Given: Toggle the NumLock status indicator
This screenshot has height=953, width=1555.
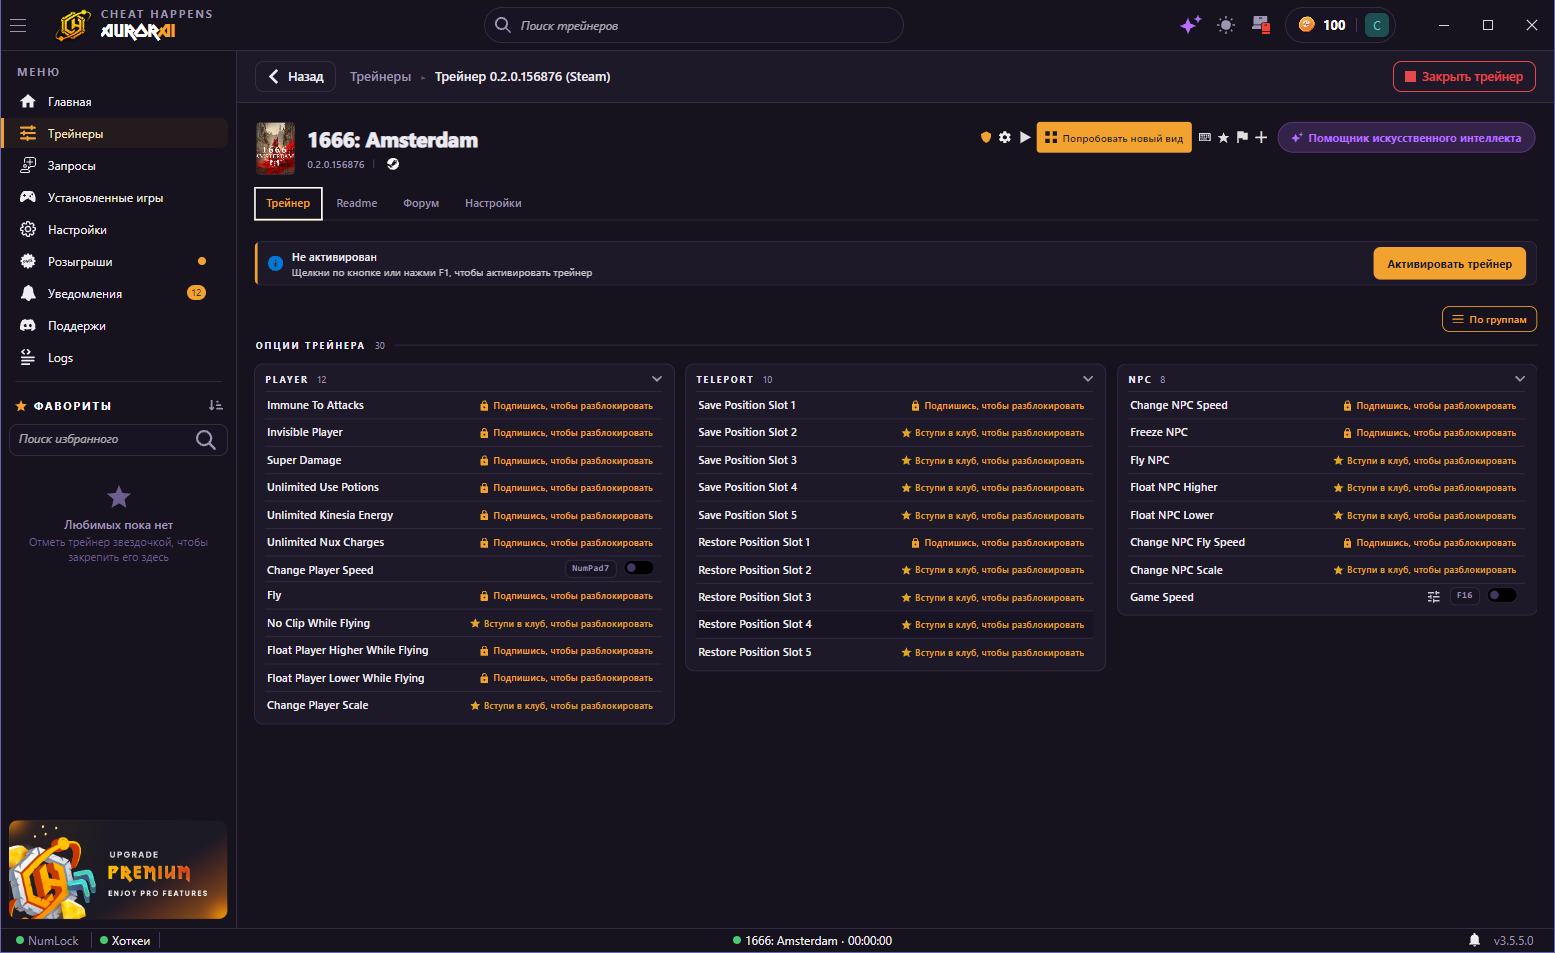Looking at the screenshot, I should pos(47,941).
